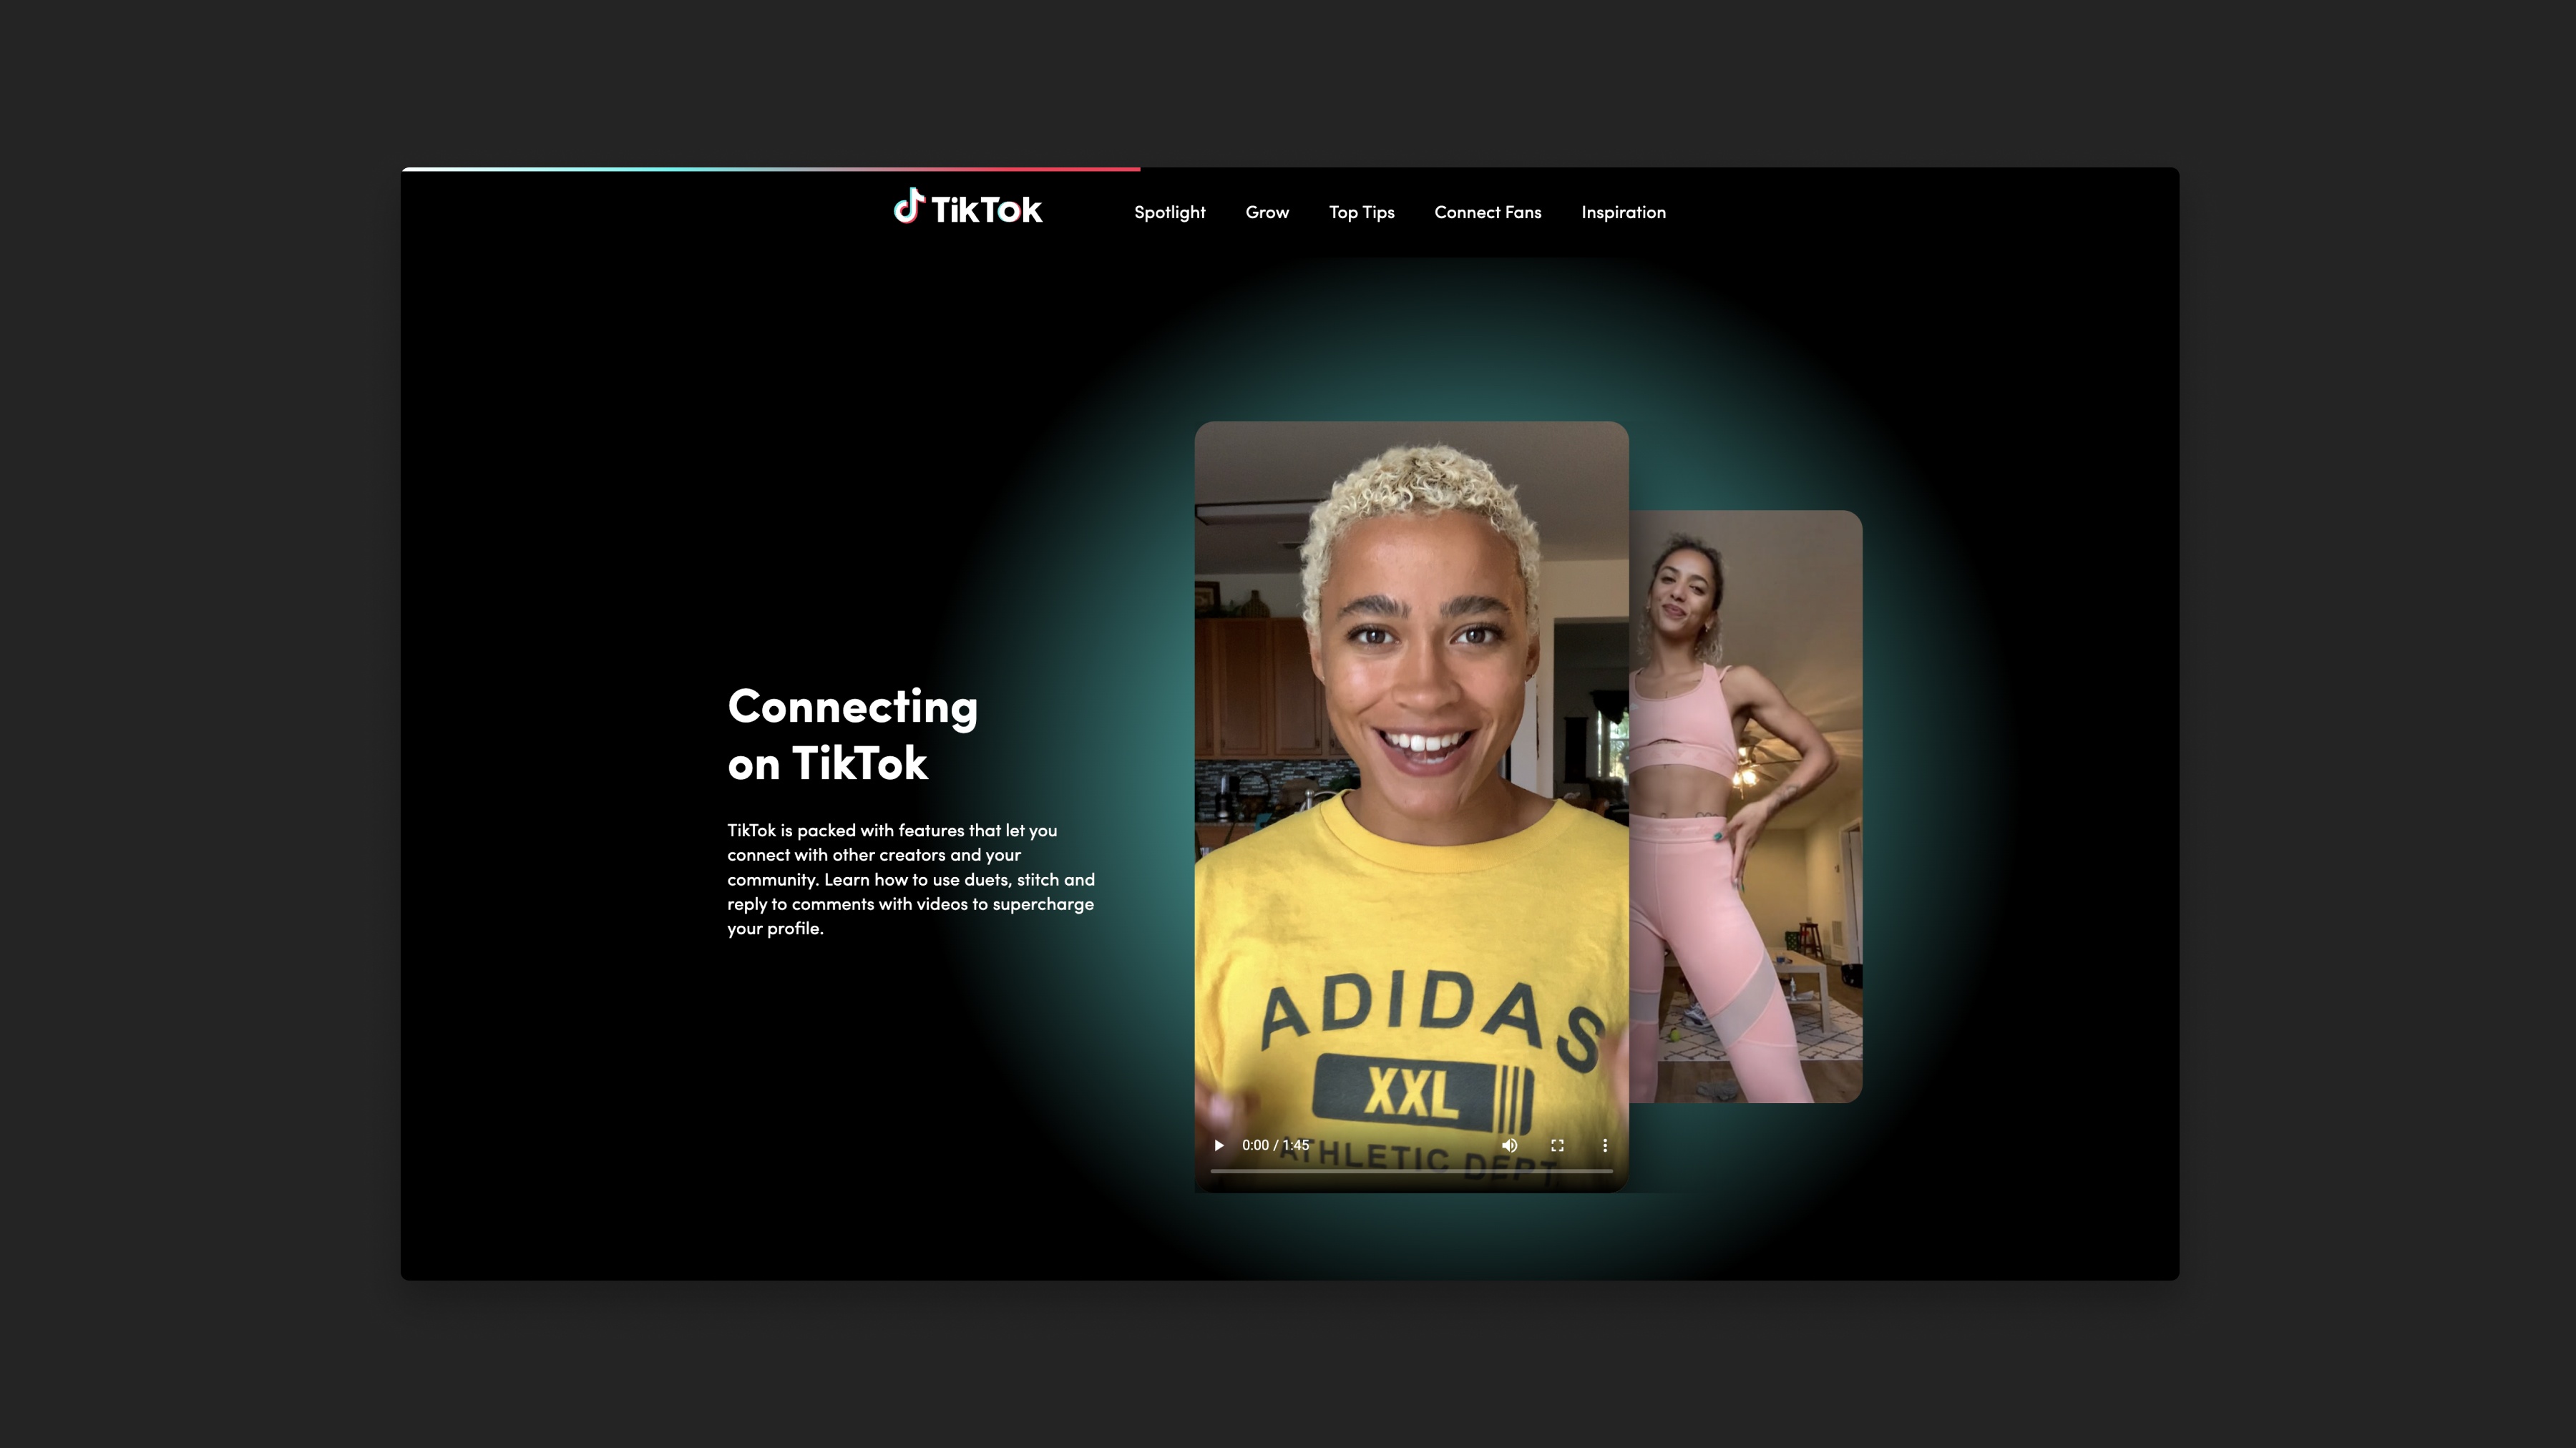Mute the video with speaker icon
The height and width of the screenshot is (1448, 2576).
click(x=1509, y=1145)
